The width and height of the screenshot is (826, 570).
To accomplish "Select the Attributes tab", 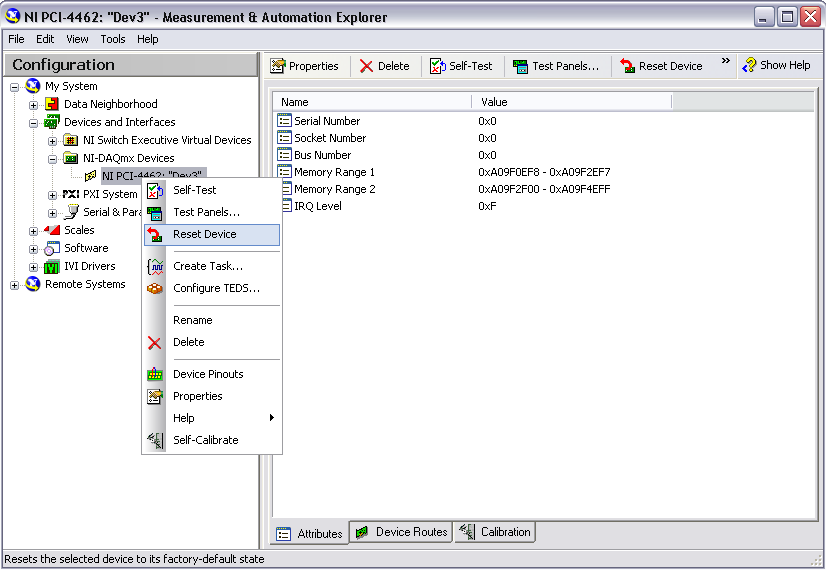I will pyautogui.click(x=310, y=534).
